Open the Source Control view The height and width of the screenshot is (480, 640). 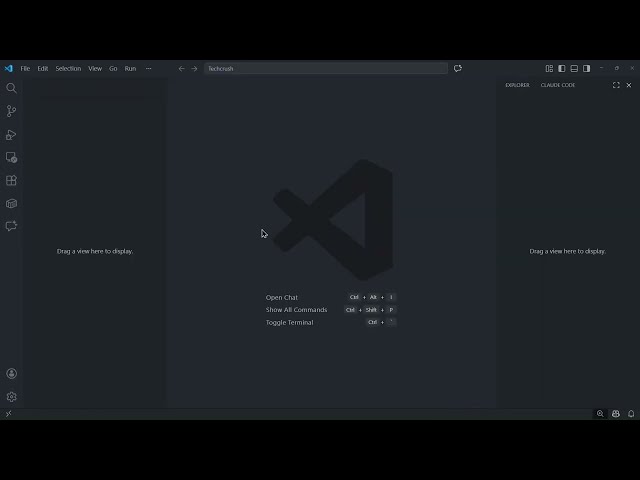(11, 111)
